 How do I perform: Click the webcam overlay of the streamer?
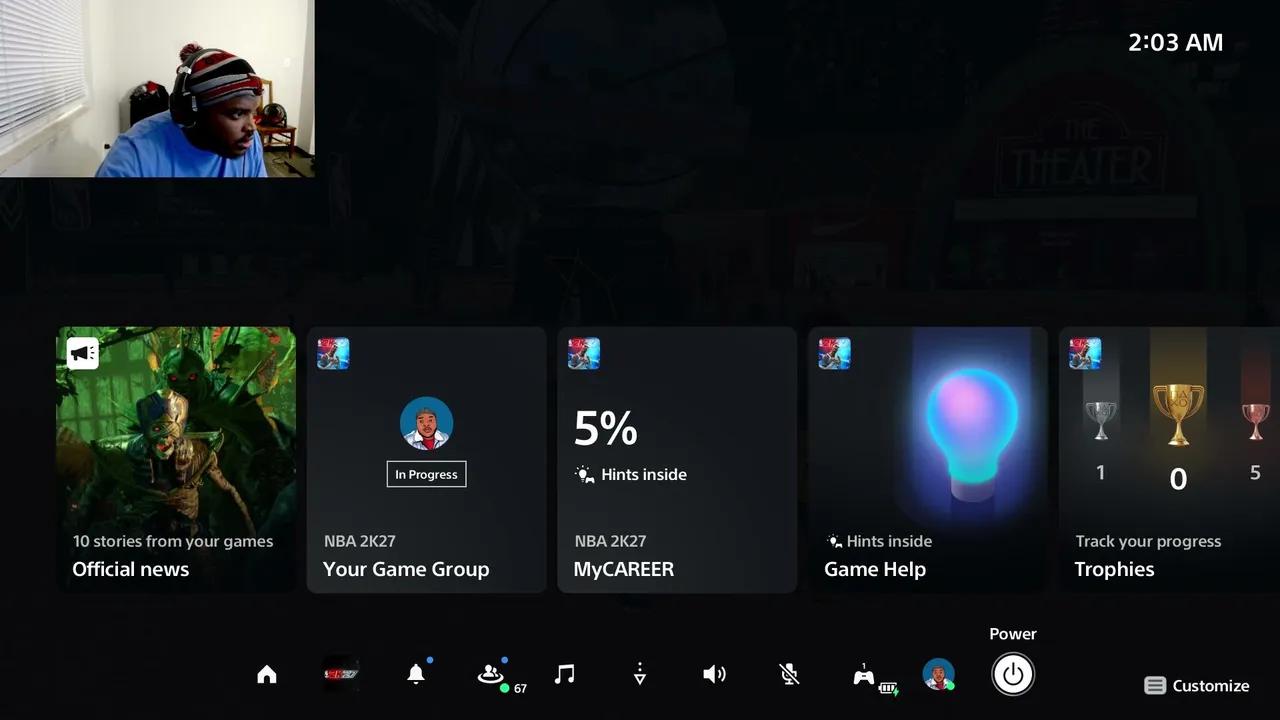157,88
